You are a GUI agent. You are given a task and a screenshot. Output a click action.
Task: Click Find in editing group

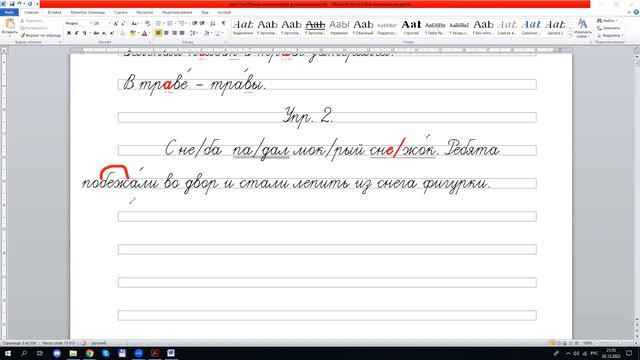[x=608, y=20]
